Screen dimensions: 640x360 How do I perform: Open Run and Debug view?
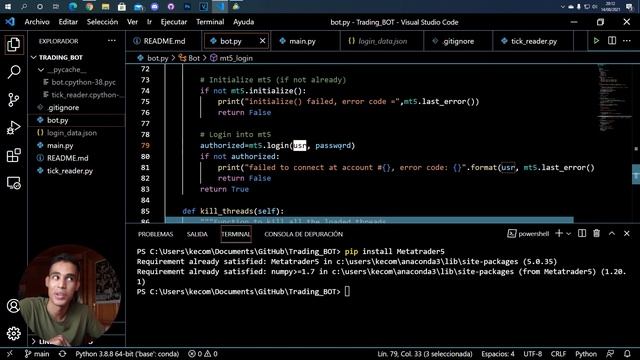pos(13,127)
